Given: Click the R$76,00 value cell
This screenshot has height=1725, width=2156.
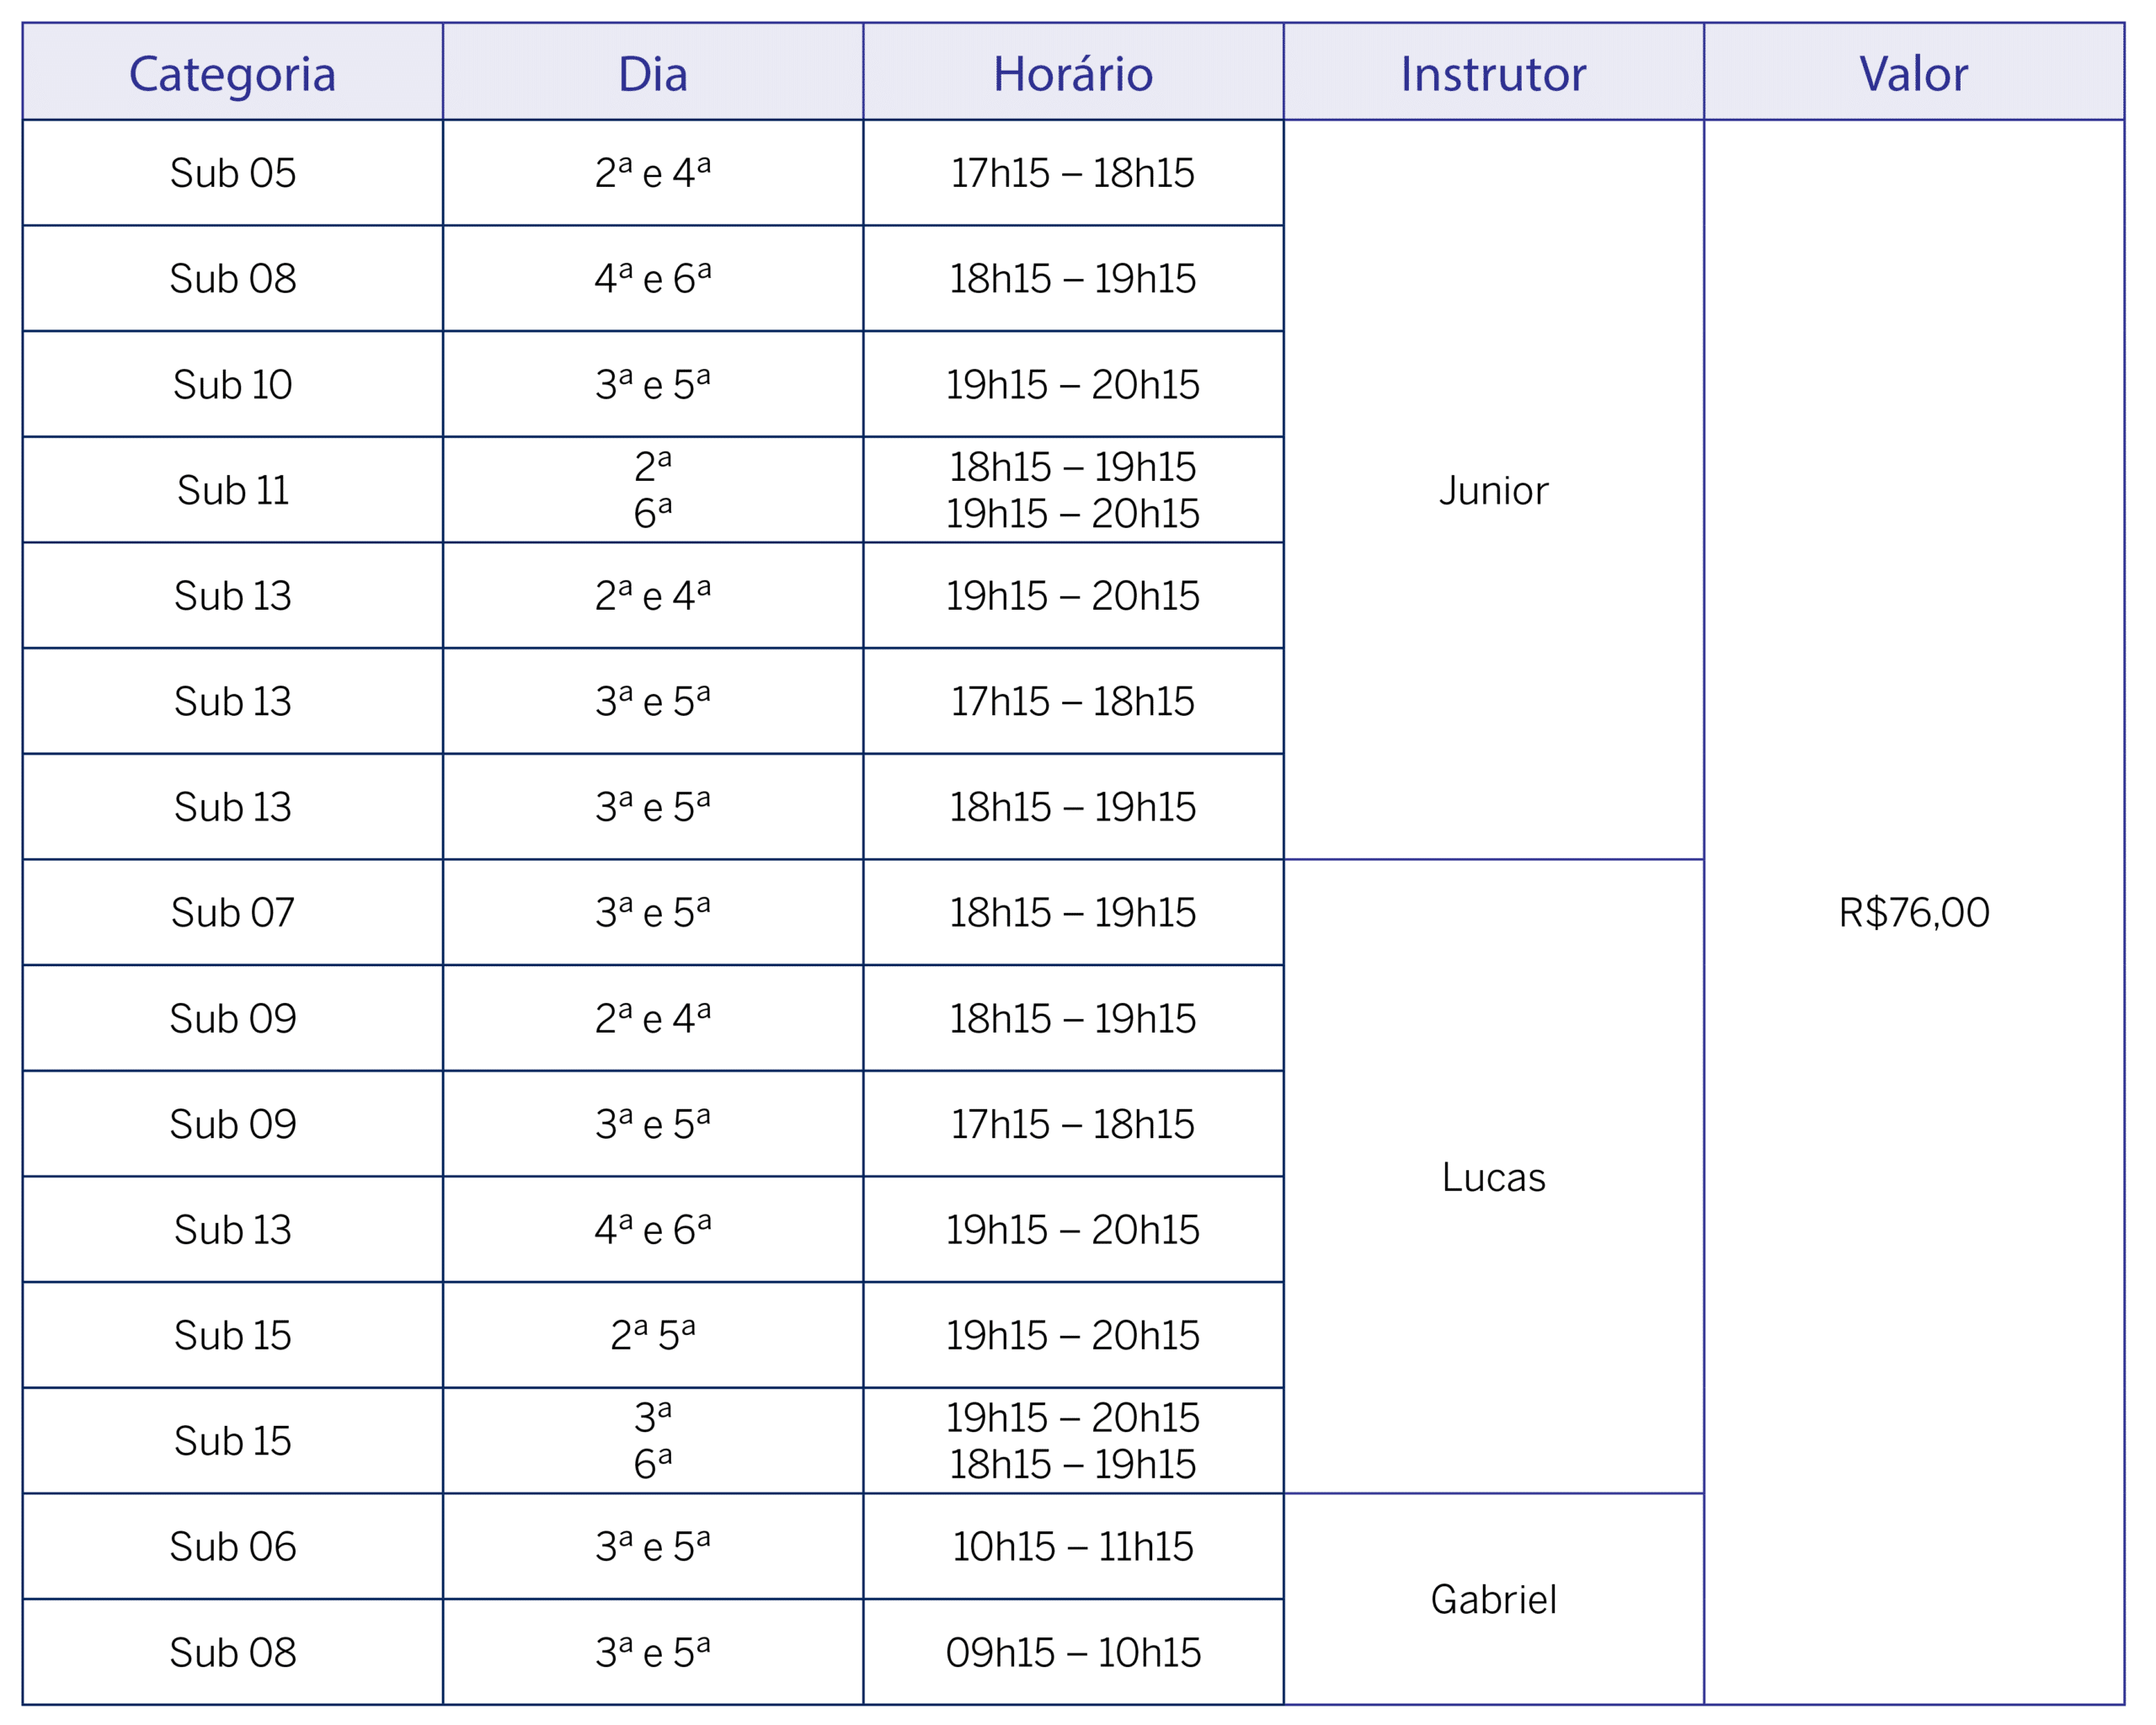Looking at the screenshot, I should [1913, 912].
